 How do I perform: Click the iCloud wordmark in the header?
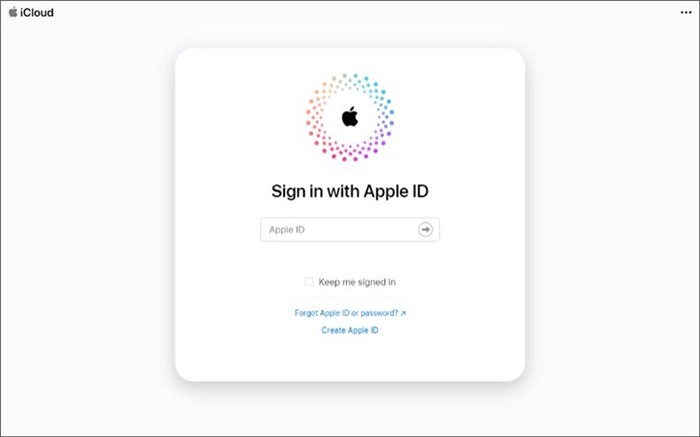click(37, 12)
